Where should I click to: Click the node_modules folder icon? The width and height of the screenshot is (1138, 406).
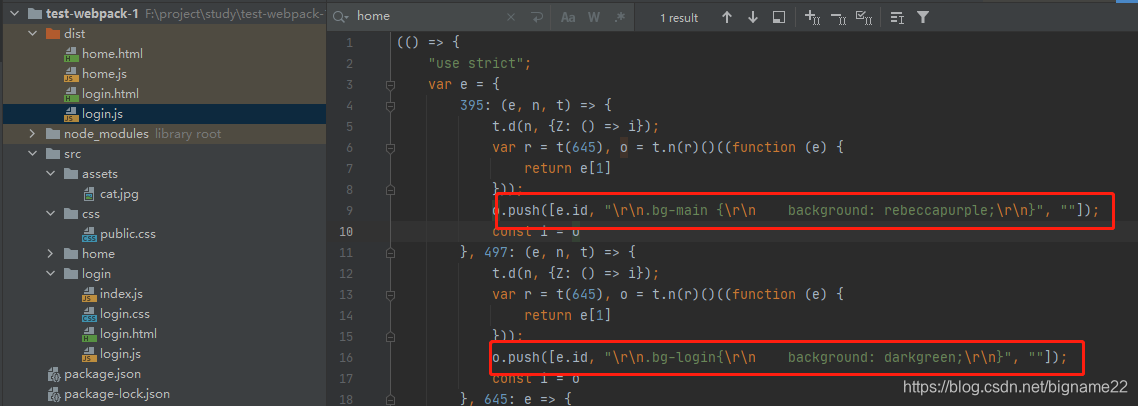(52, 134)
